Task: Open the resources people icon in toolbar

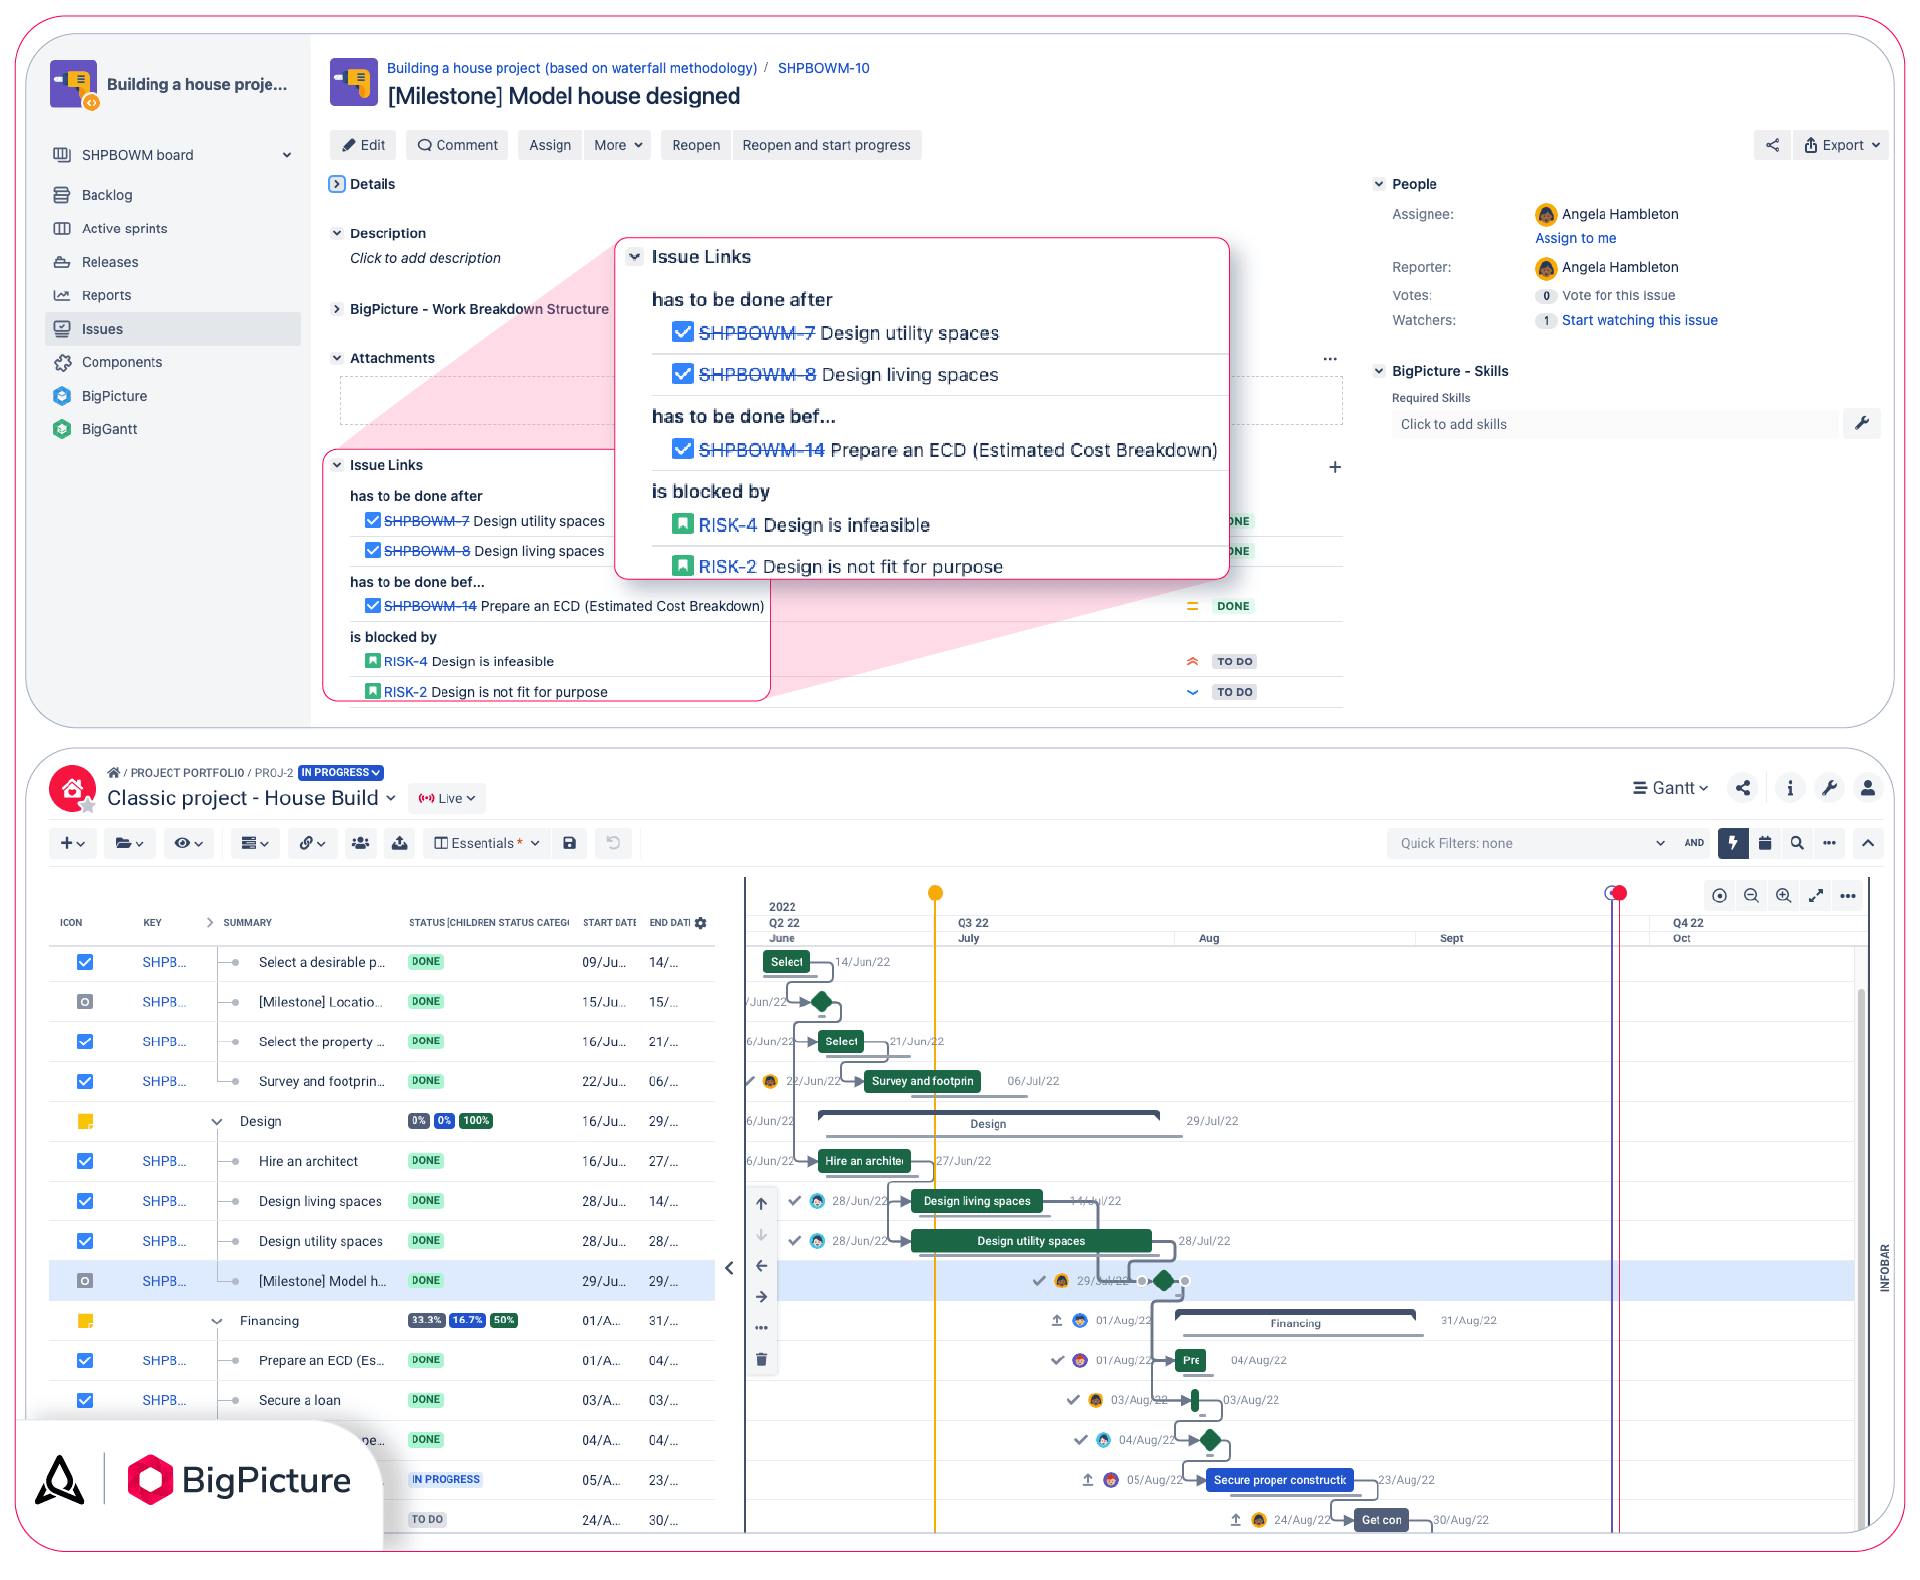Action: coord(361,843)
